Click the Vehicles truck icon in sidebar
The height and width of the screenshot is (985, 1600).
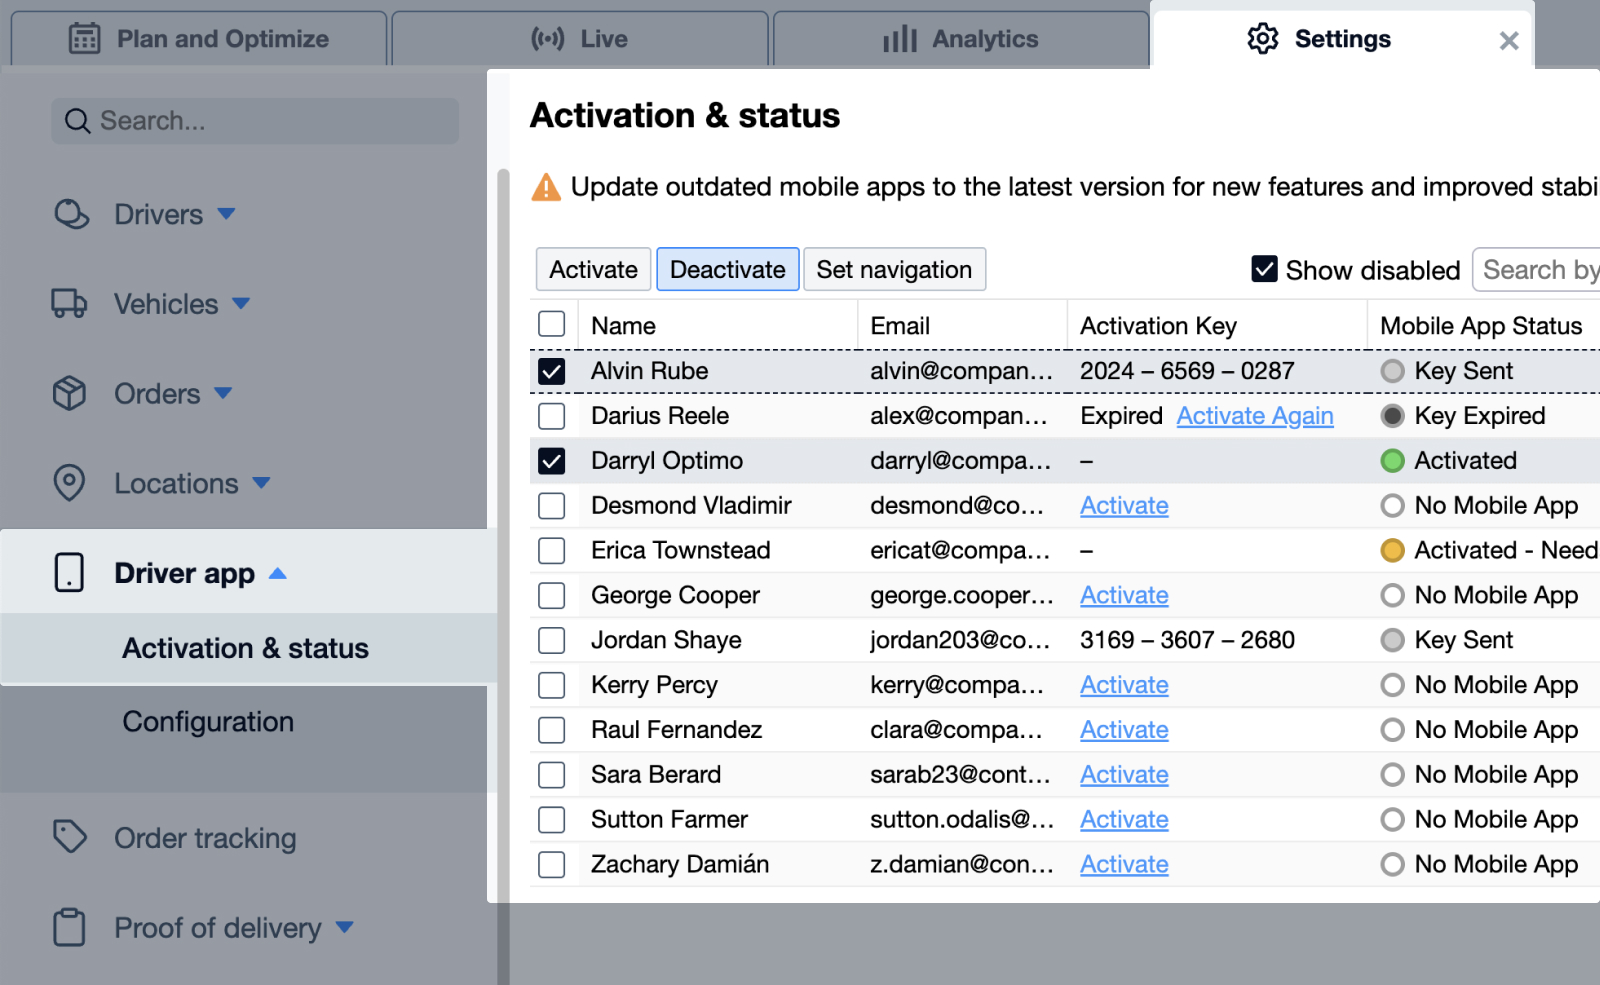pos(69,303)
